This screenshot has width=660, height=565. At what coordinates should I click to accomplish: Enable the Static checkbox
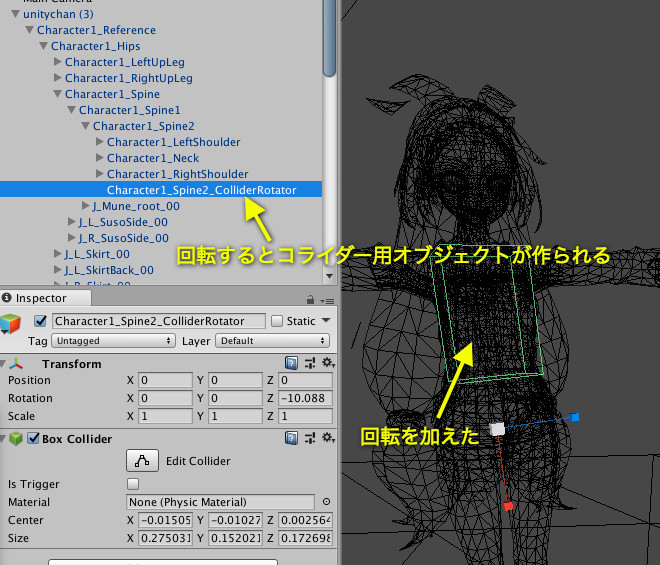point(277,321)
